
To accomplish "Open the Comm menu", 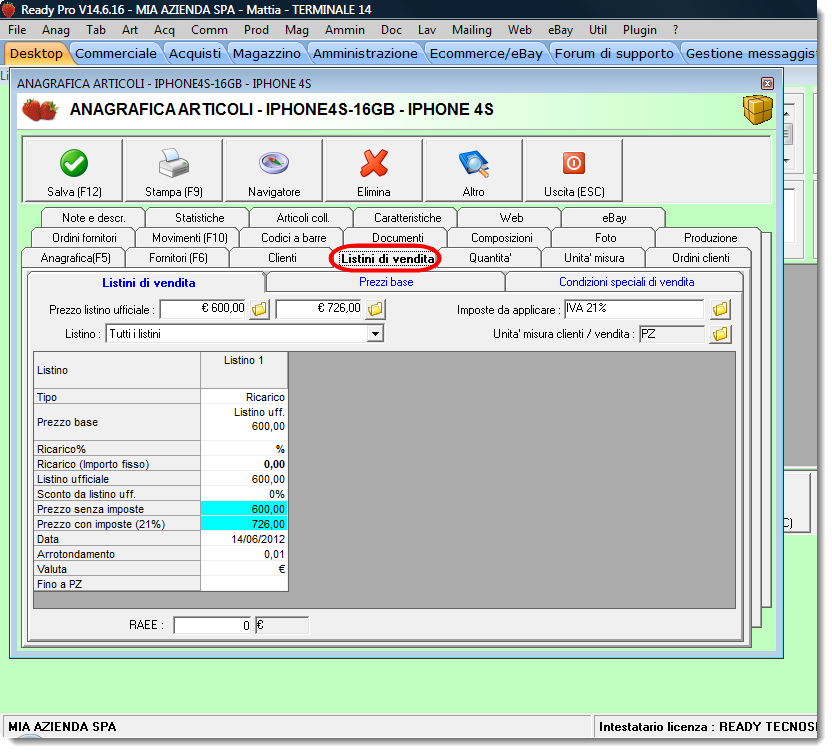I will tap(209, 30).
